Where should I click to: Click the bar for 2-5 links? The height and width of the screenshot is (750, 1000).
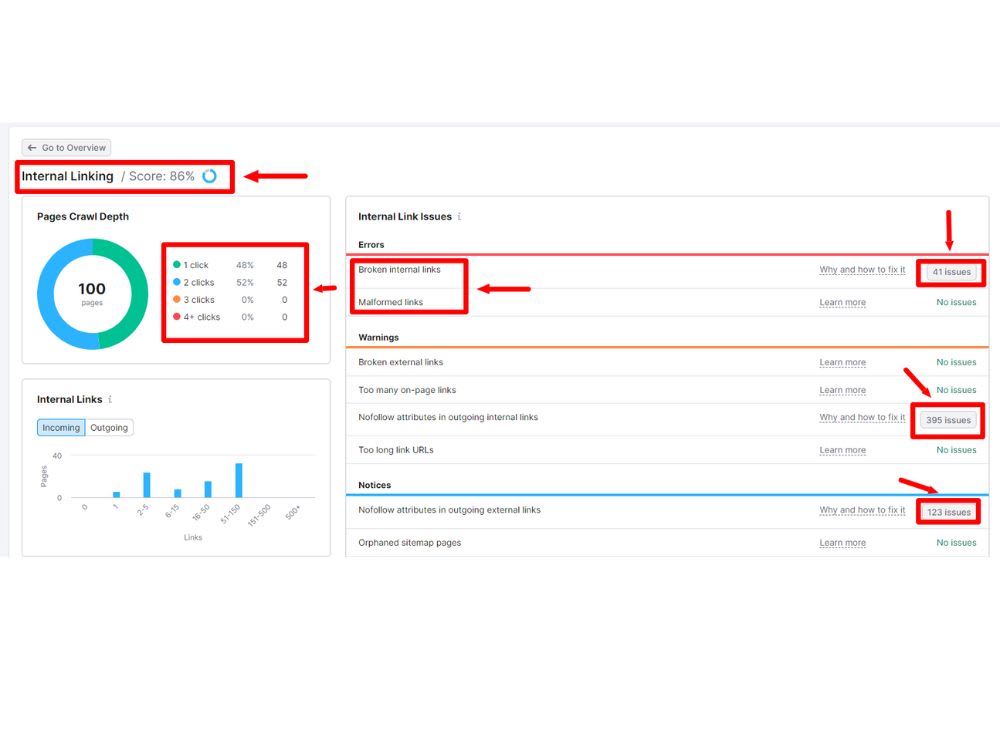tap(147, 485)
